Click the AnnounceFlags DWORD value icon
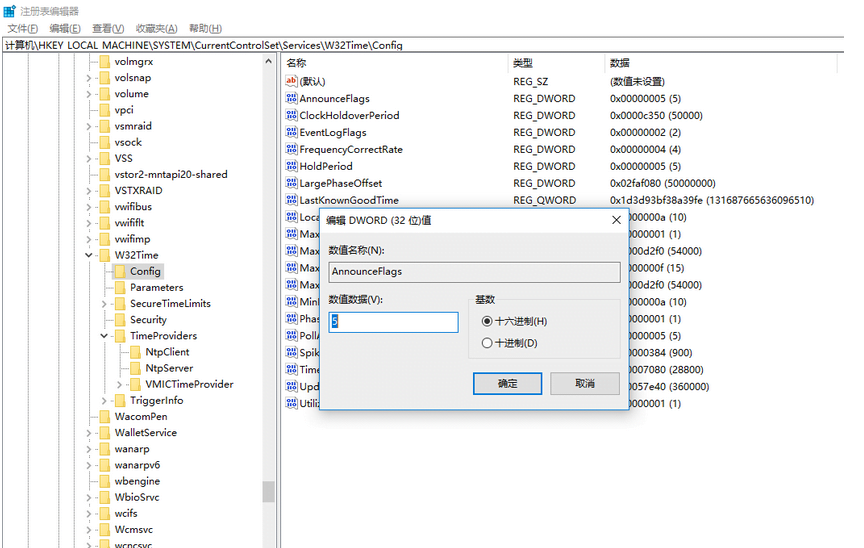The height and width of the screenshot is (548, 864). (291, 99)
